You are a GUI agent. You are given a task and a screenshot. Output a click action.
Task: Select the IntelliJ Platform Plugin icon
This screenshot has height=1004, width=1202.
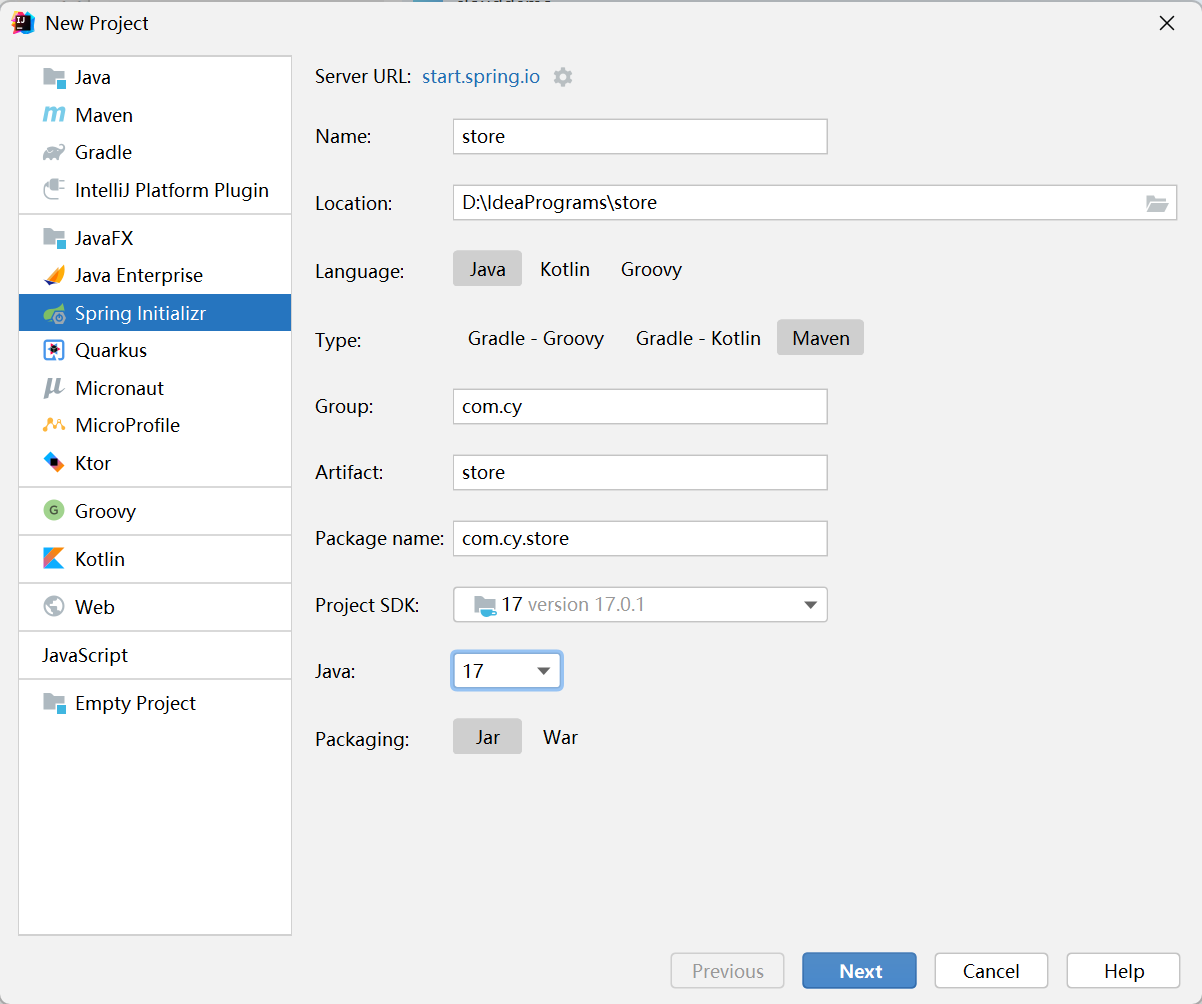(54, 190)
